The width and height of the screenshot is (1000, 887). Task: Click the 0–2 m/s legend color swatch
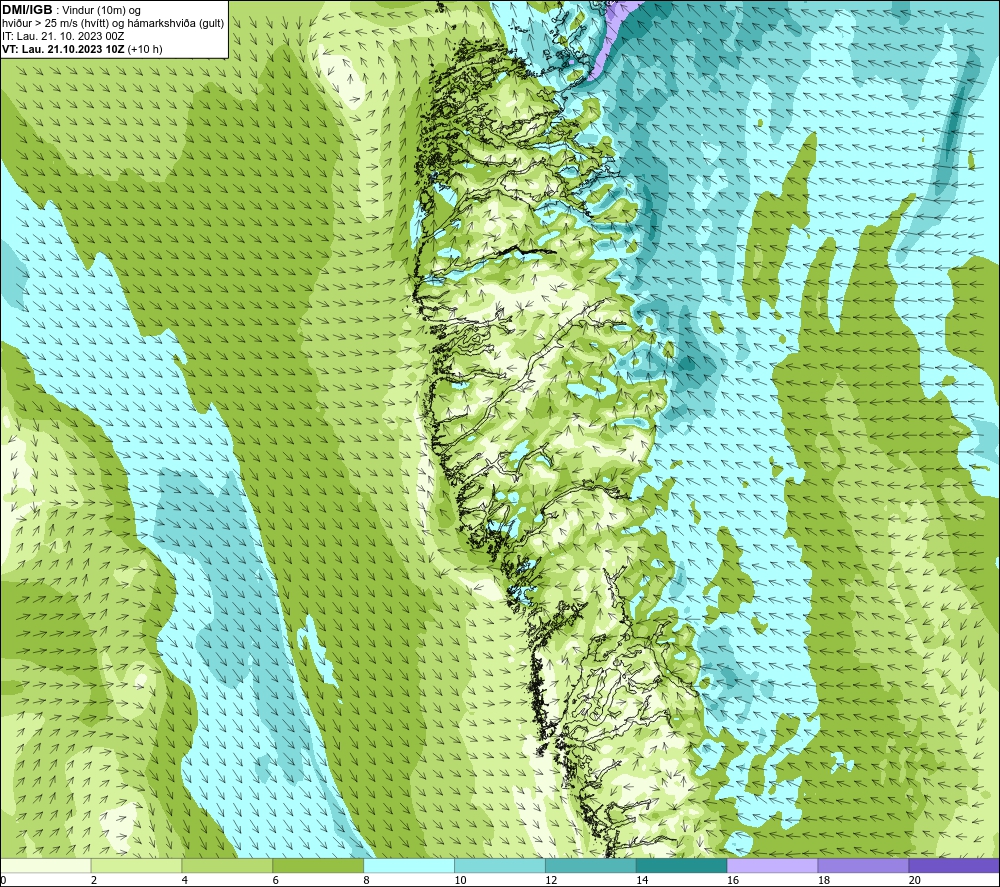46,866
